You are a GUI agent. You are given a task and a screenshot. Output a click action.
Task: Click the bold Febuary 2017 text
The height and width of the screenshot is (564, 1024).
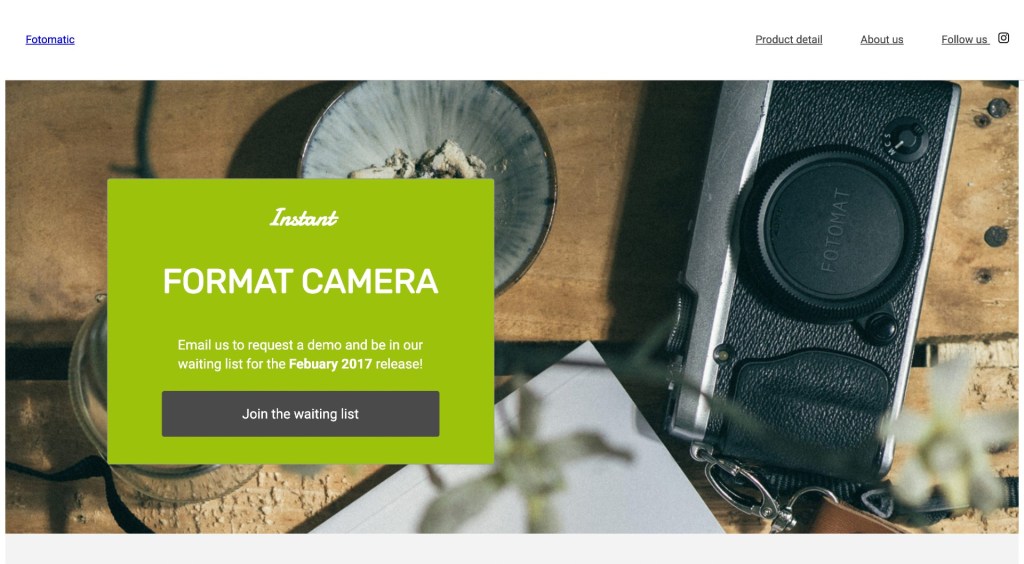(x=330, y=364)
